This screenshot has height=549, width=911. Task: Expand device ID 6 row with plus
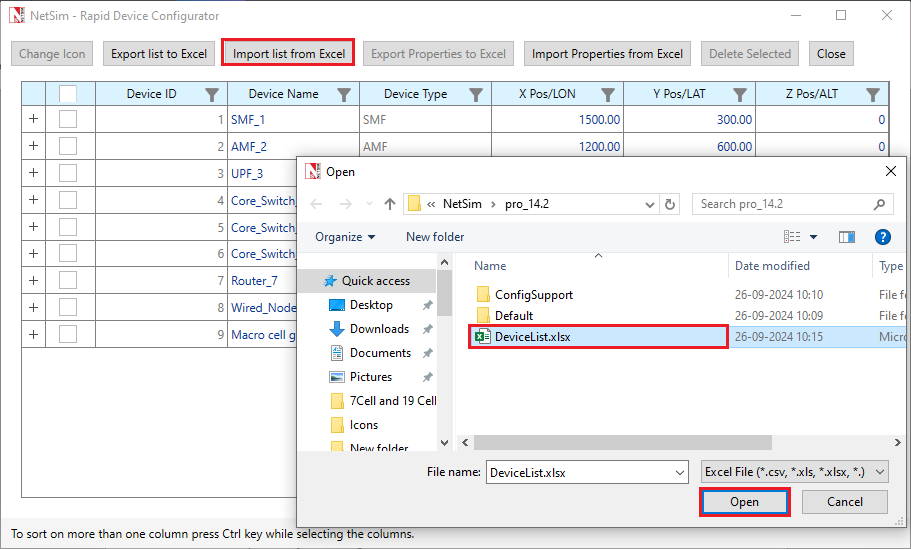(x=34, y=253)
